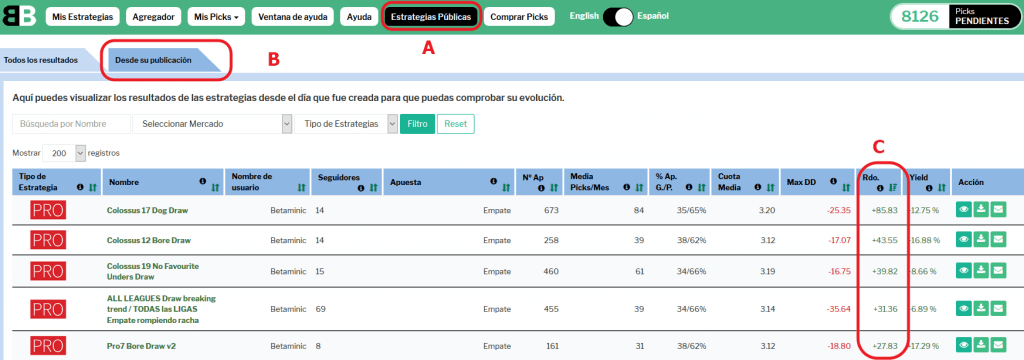View the Colossus 17 Dog Draw strategy (eye icon)
The image size is (1024, 360).
pyautogui.click(x=963, y=210)
